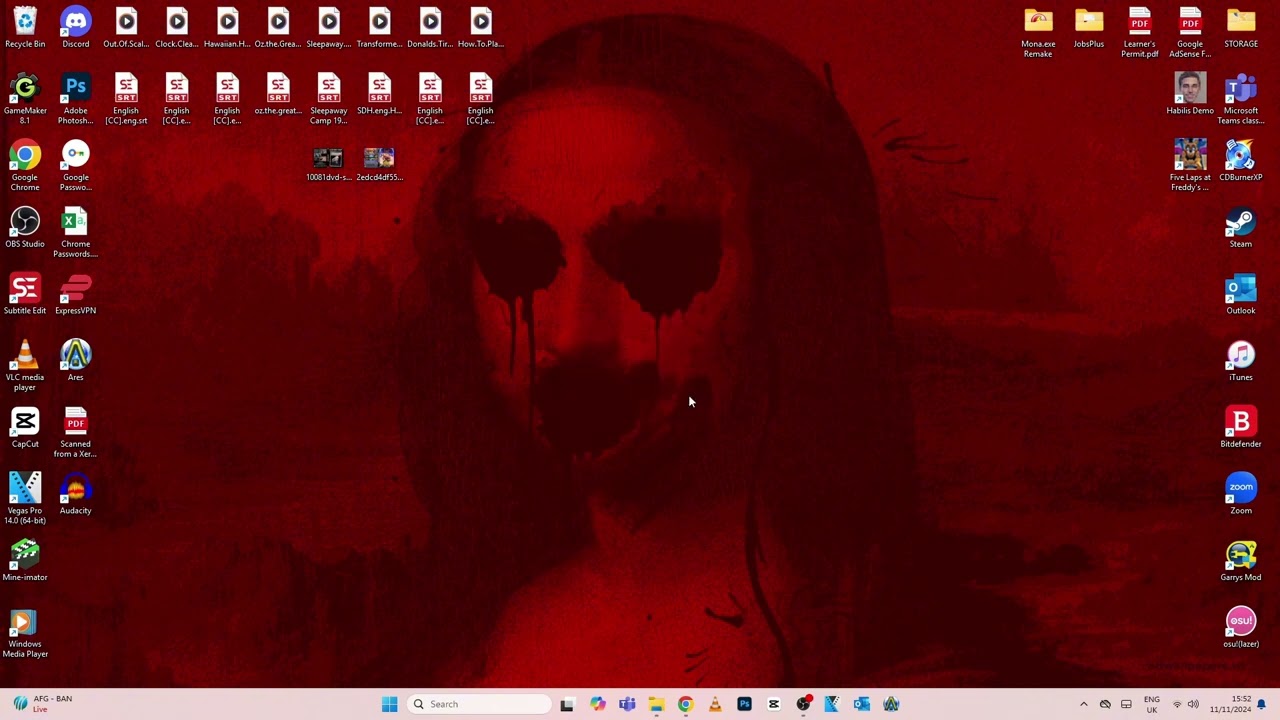Open the clock and calendar flyout
Viewport: 1280px width, 720px height.
[x=1231, y=704]
